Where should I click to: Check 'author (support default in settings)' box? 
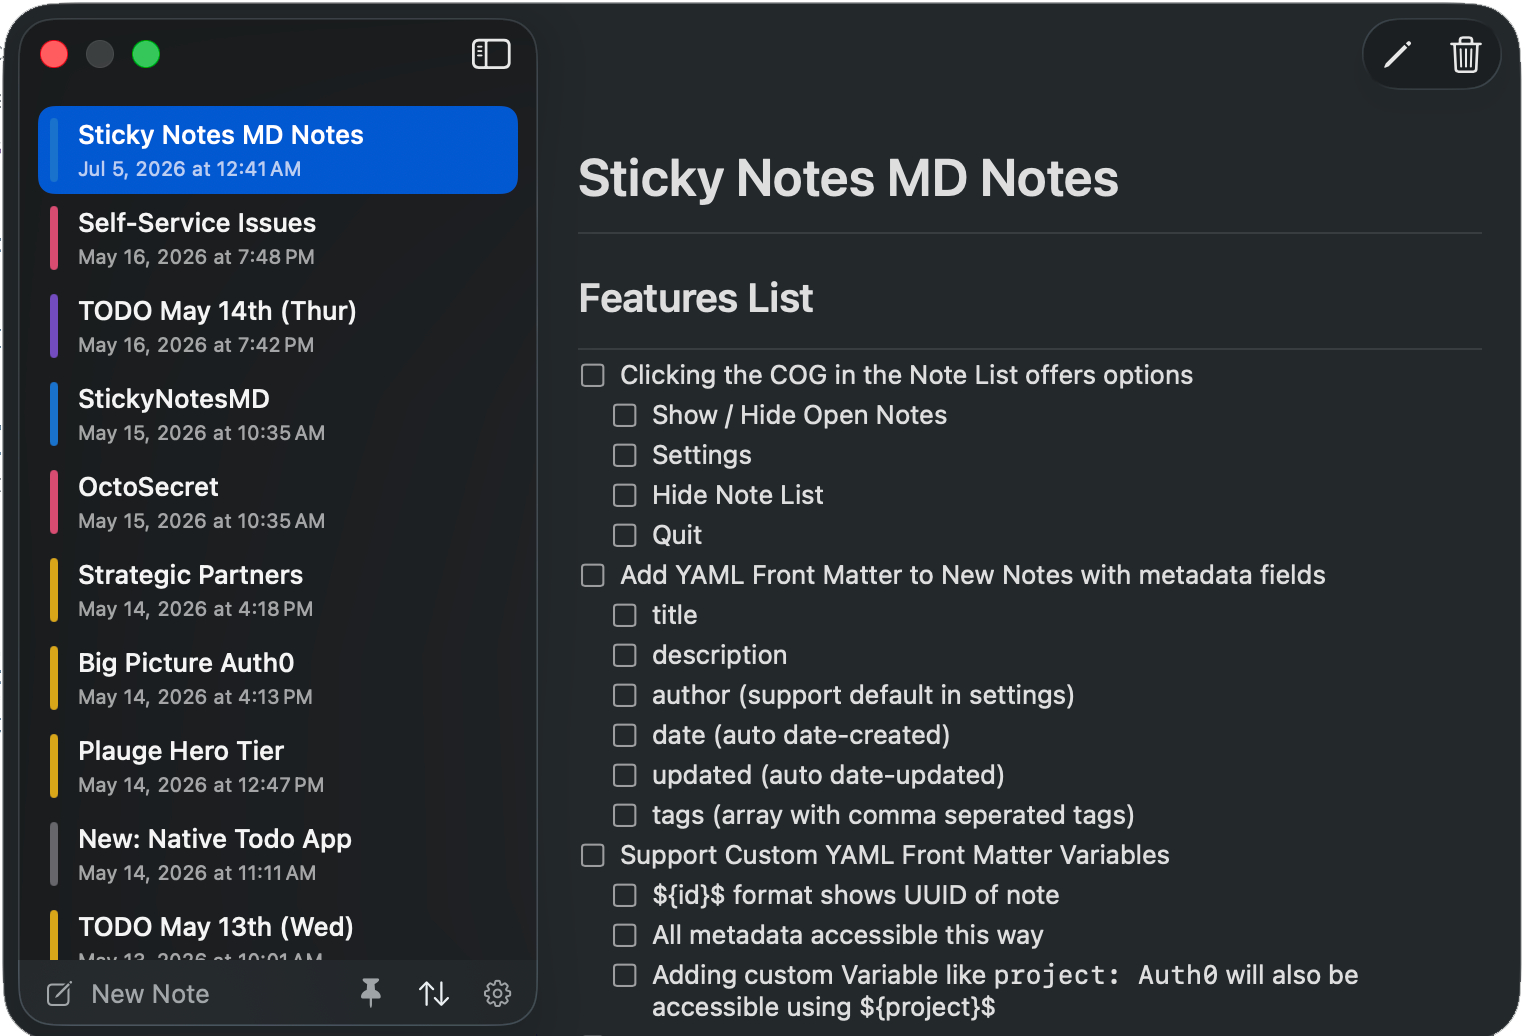[625, 695]
